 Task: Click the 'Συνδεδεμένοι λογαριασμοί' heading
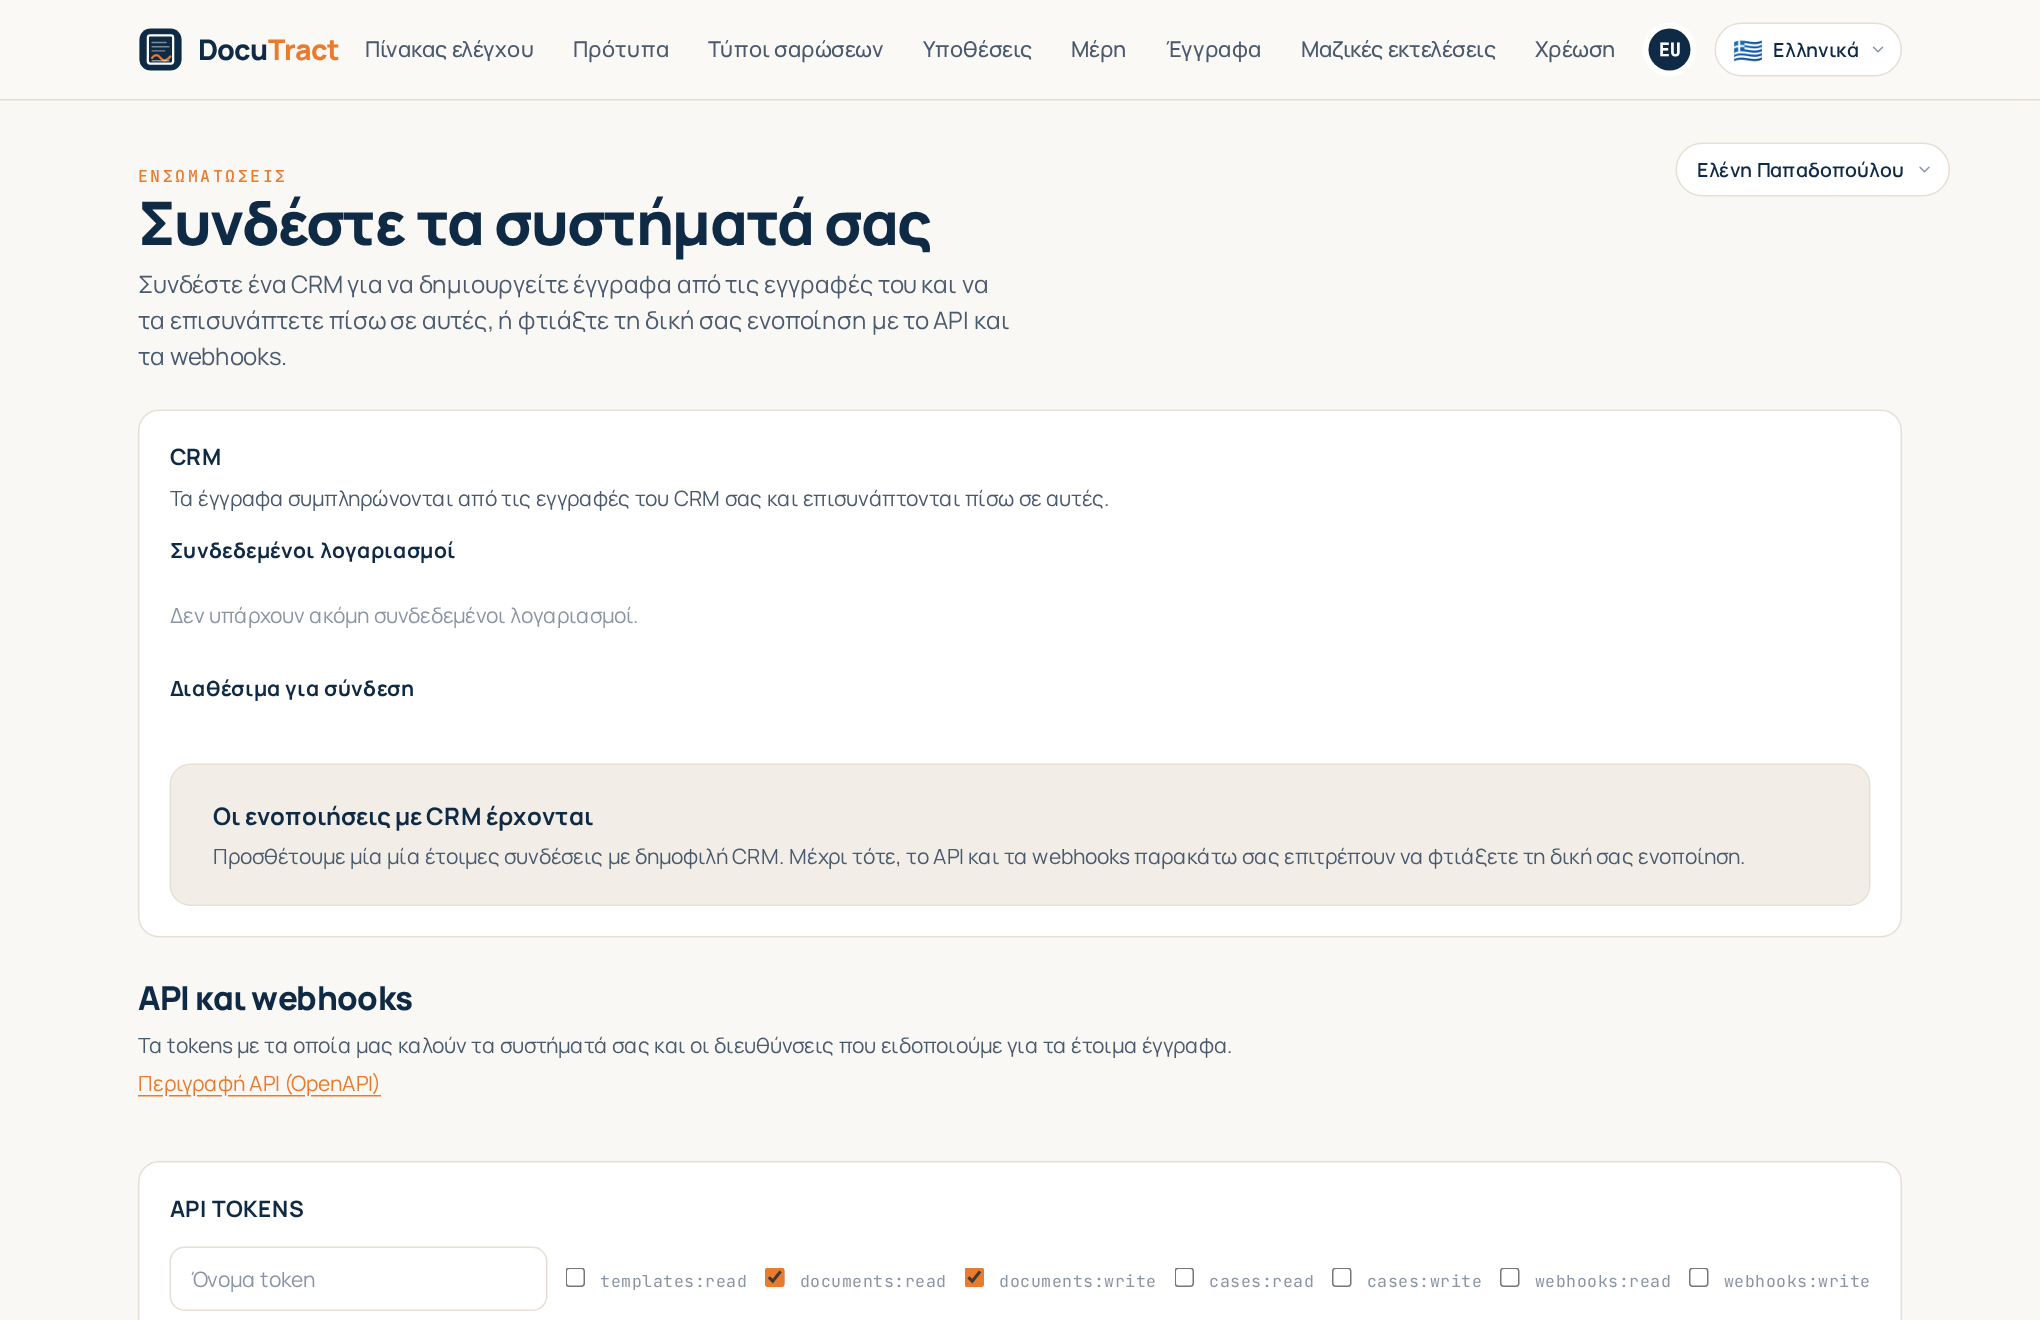click(312, 551)
